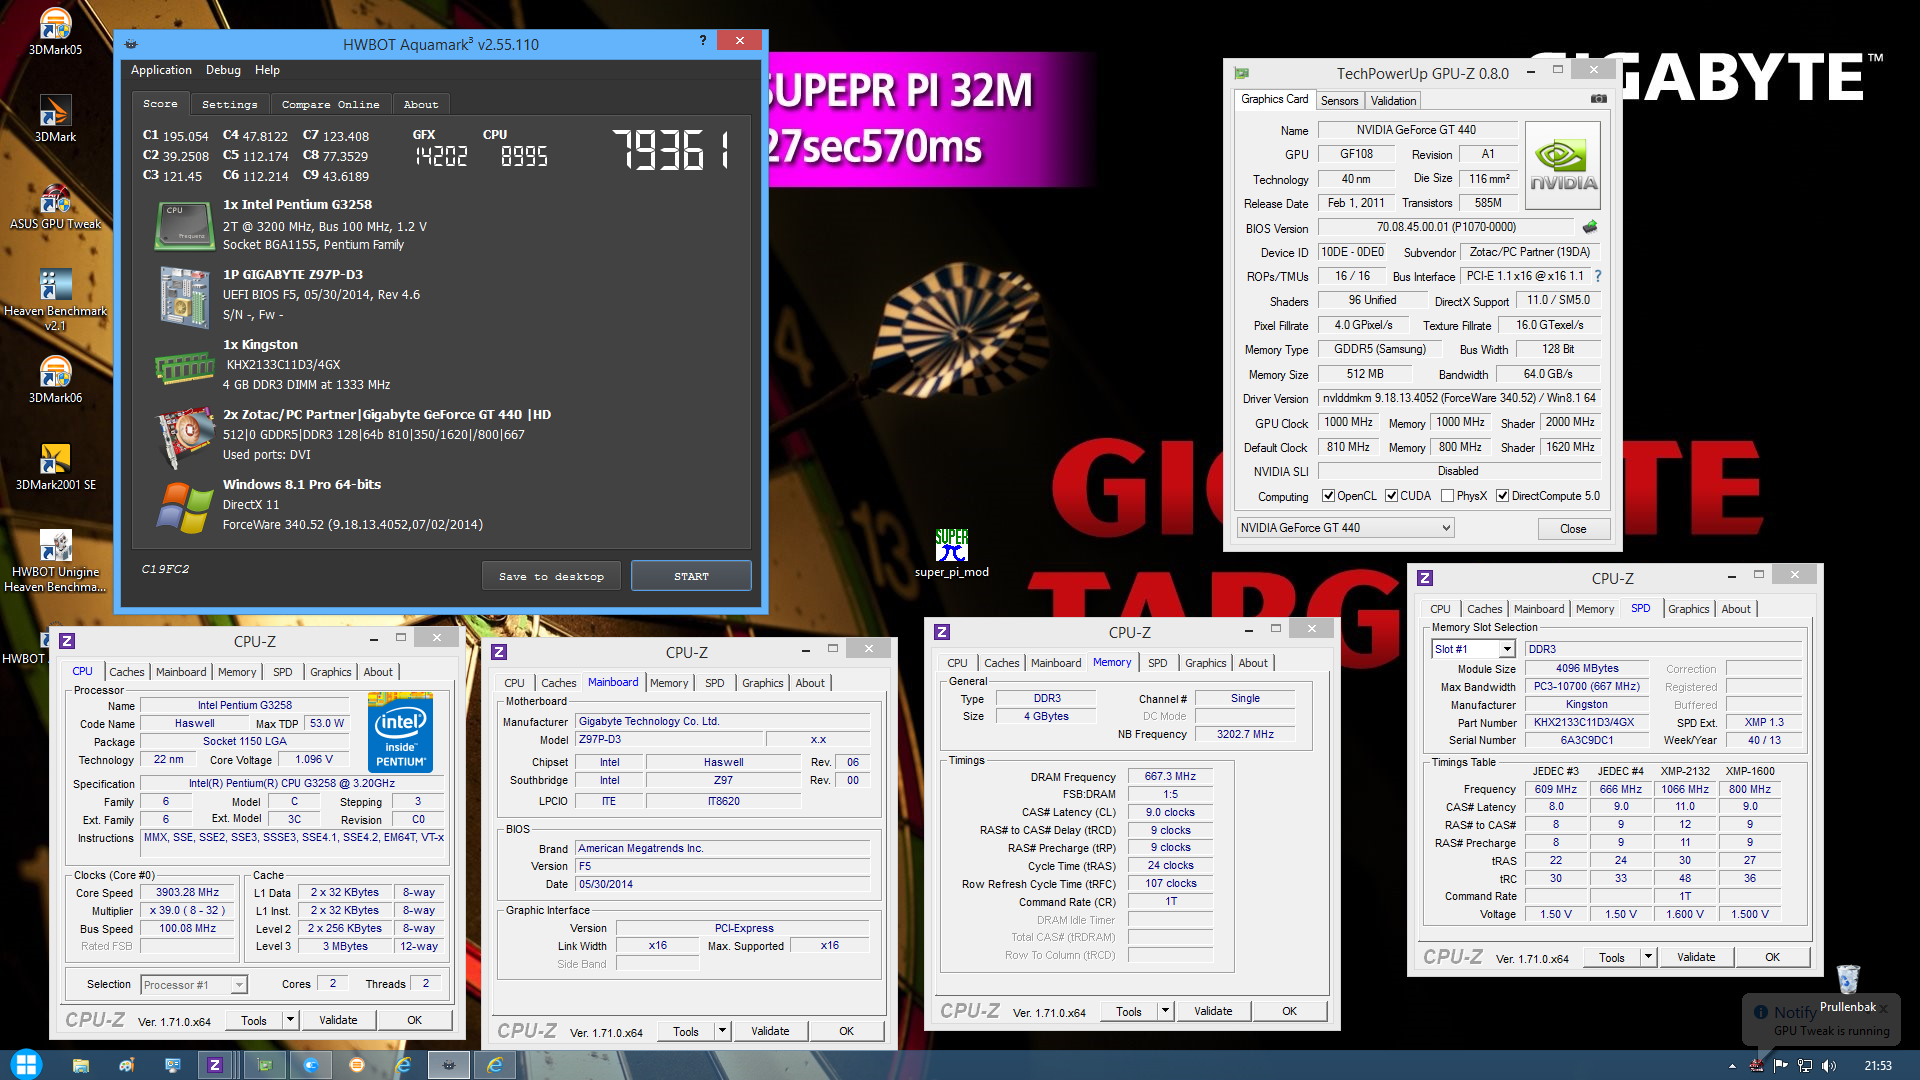Click the GPU Tweak system tray icon

[x=1756, y=1065]
